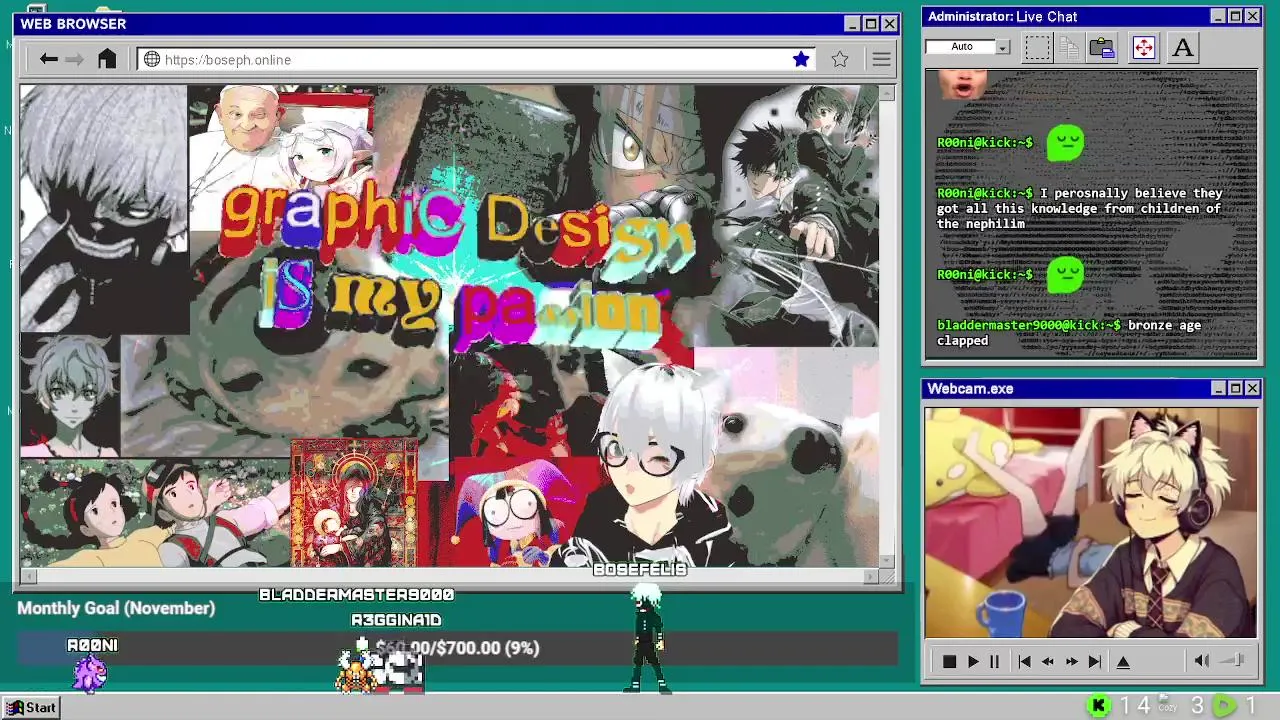Pause playback in Webcam.exe
This screenshot has width=1280, height=720.
click(994, 662)
